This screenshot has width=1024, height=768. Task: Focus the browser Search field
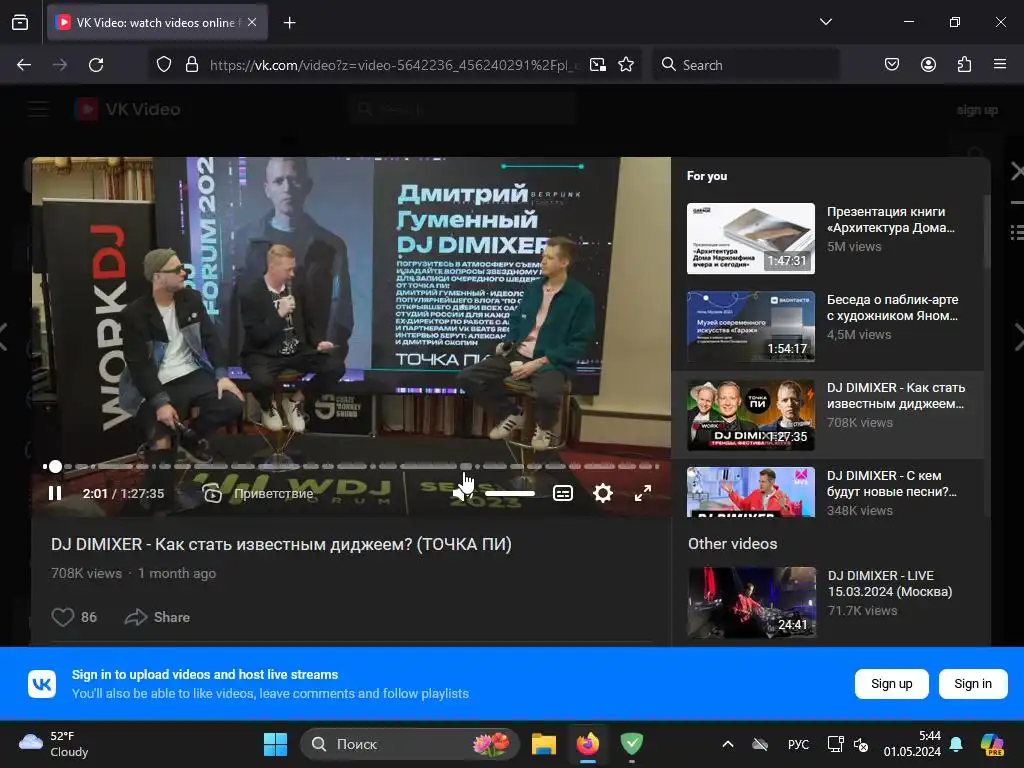pyautogui.click(x=746, y=65)
